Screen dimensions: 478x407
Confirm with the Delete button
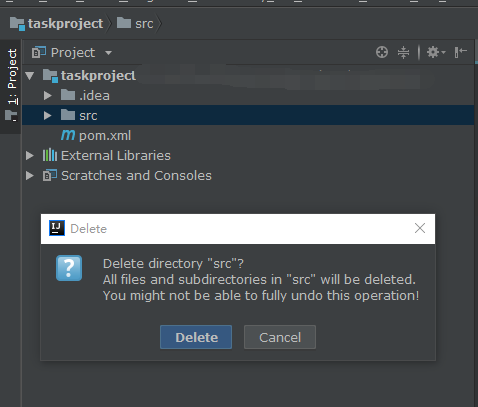[196, 337]
